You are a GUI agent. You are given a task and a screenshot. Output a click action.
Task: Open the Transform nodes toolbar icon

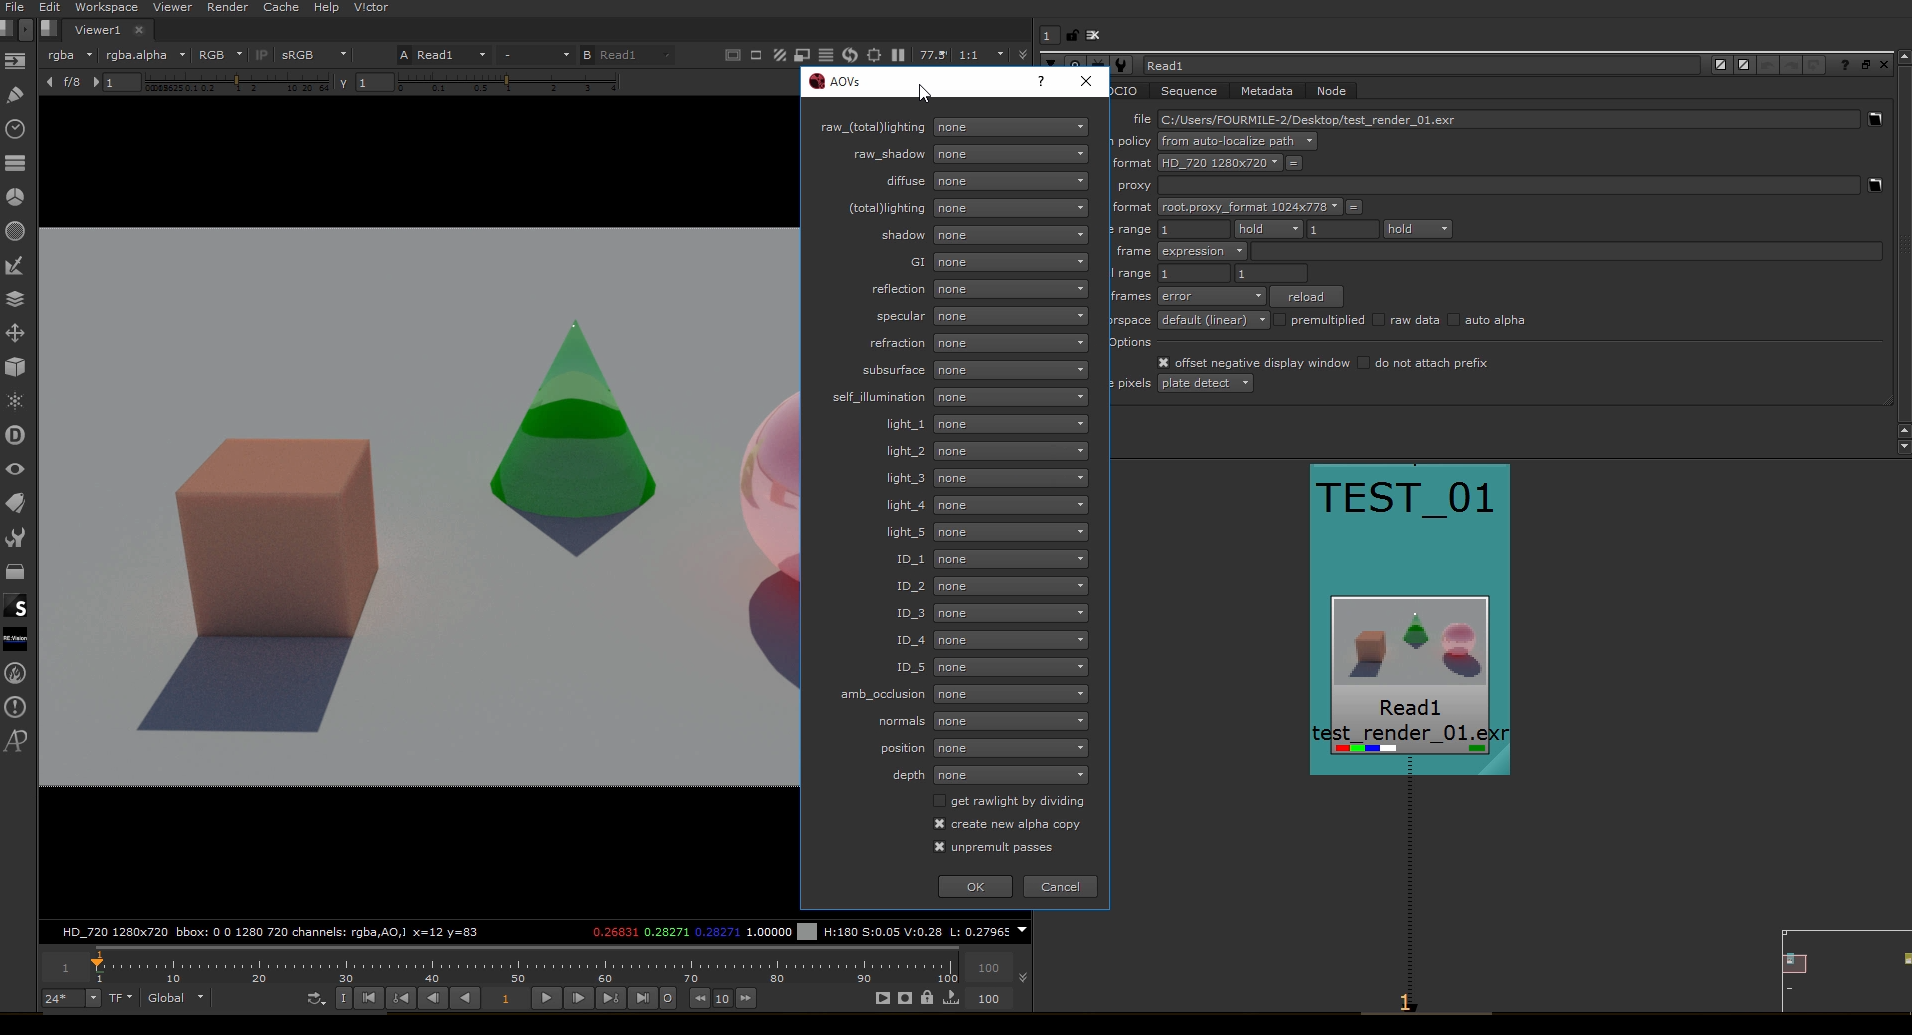pos(15,333)
